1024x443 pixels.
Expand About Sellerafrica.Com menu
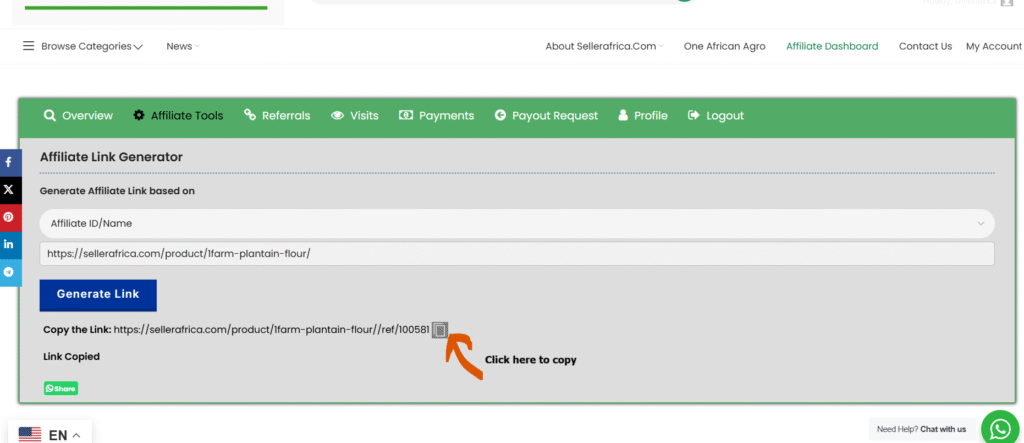click(604, 46)
